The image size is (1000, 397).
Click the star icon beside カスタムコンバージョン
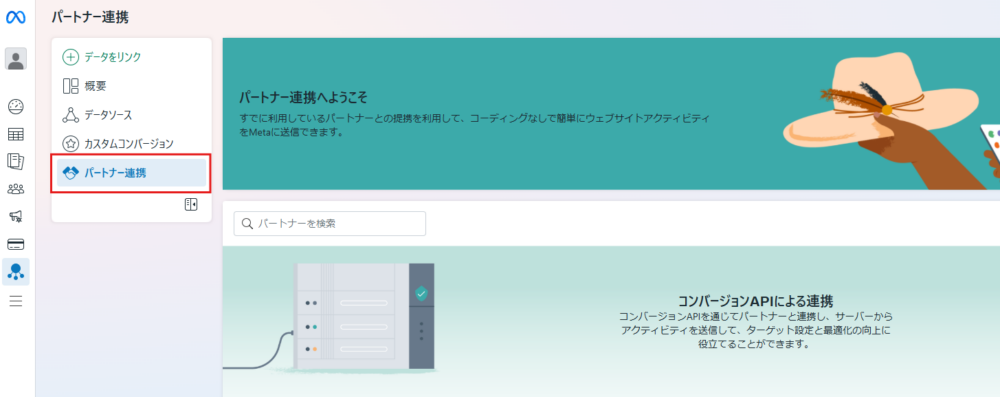[70, 144]
